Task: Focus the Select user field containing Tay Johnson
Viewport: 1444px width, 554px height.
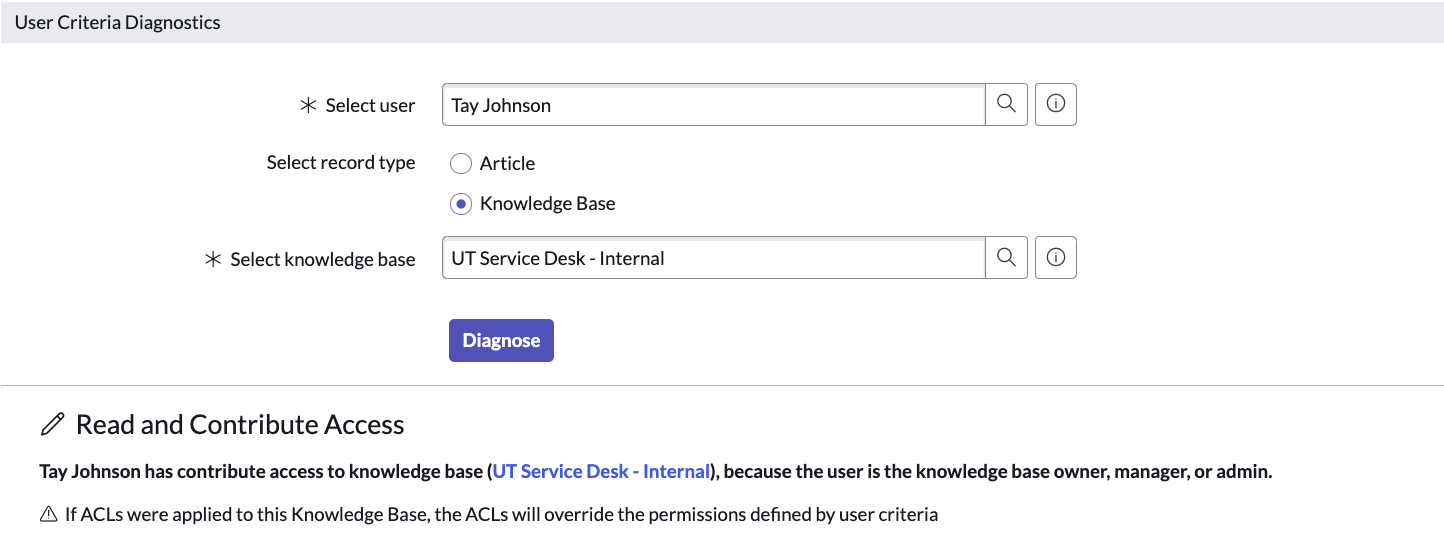Action: click(712, 105)
